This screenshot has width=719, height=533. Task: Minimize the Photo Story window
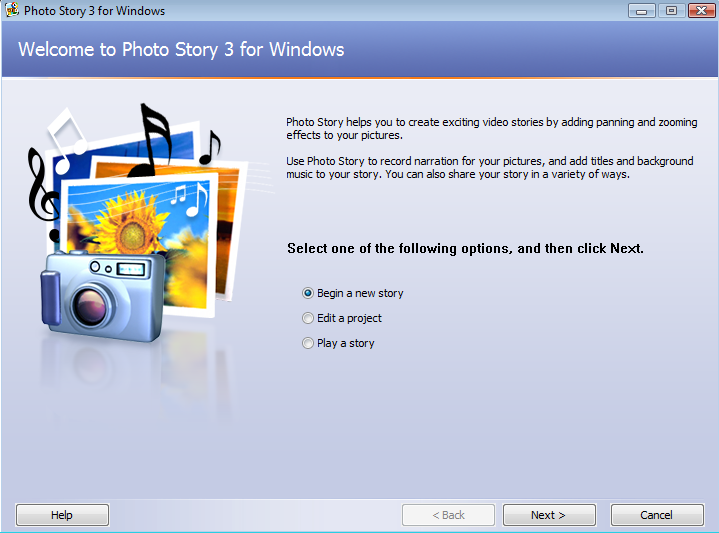642,11
